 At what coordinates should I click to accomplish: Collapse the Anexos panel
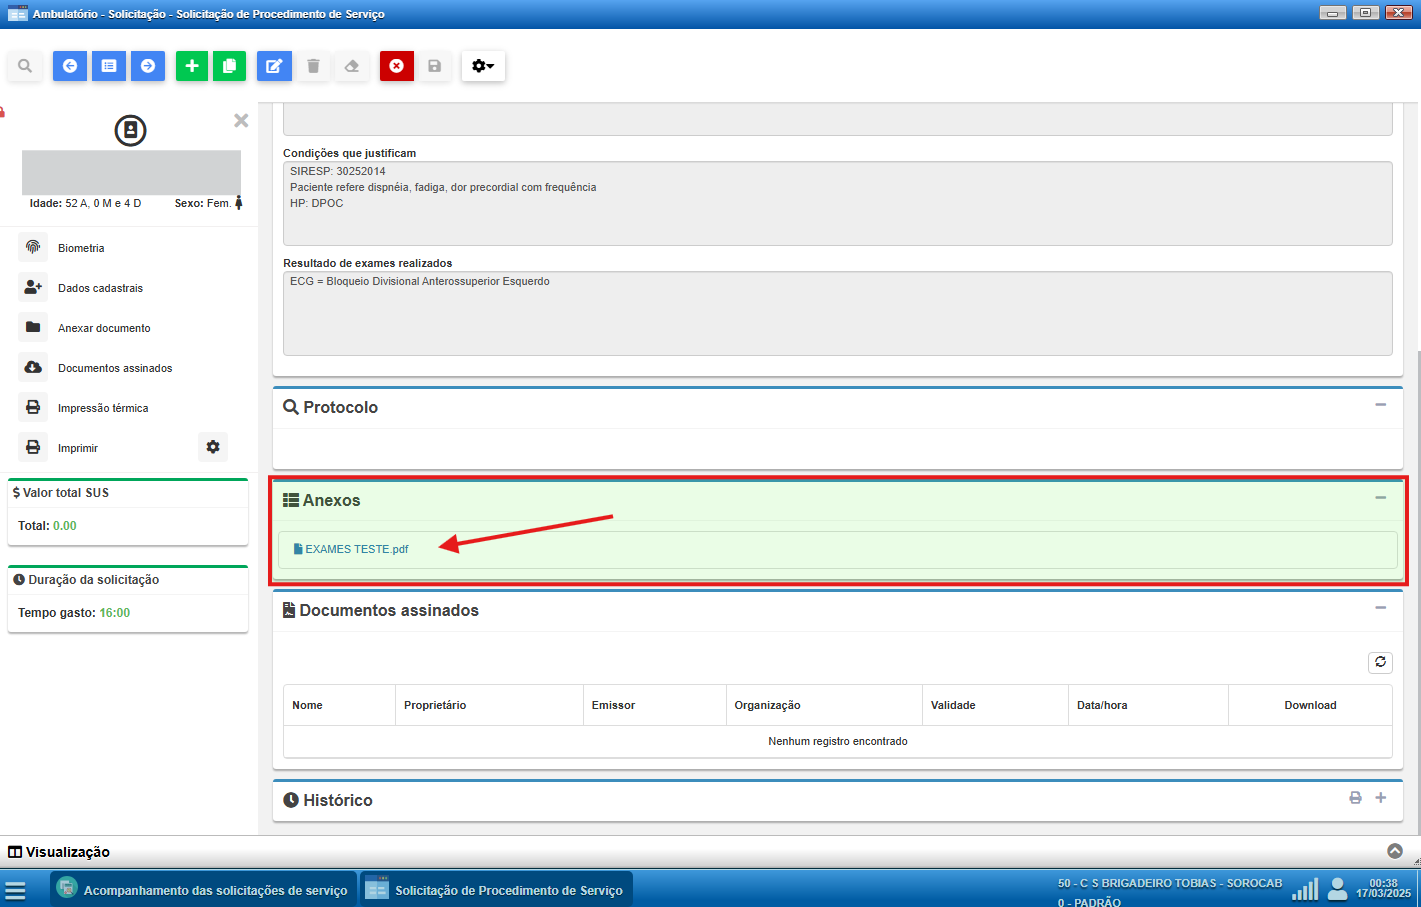1380,498
